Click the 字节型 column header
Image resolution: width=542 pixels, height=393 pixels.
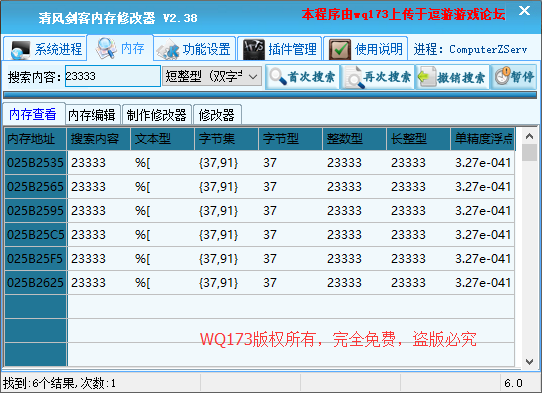point(290,139)
